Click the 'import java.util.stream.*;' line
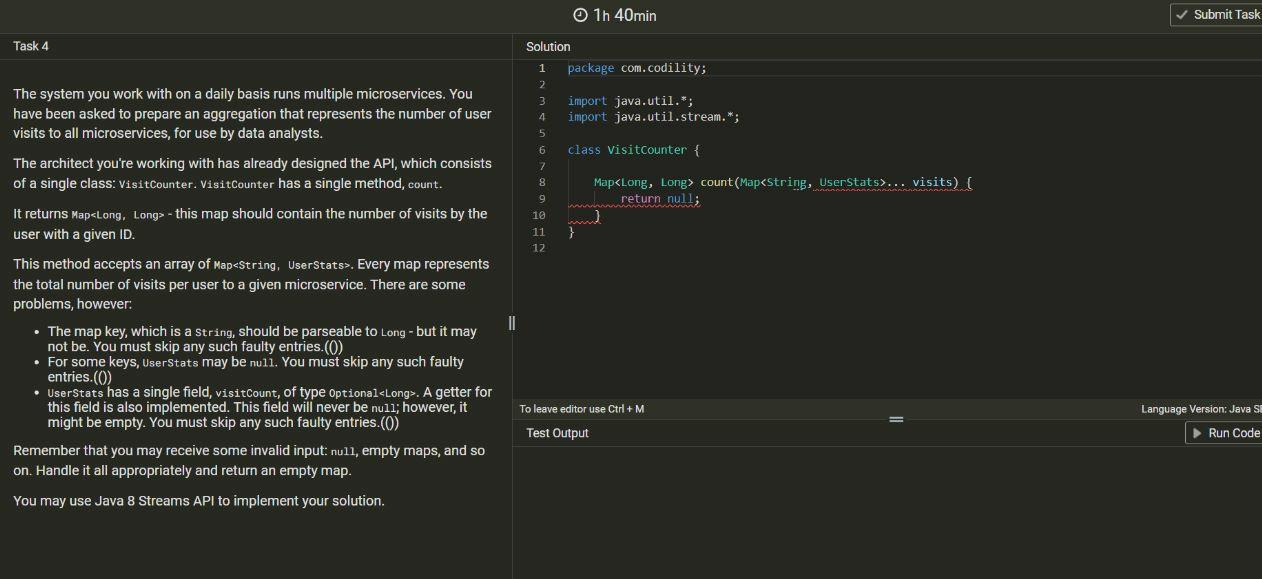Viewport: 1262px width, 579px height. pyautogui.click(x=653, y=117)
